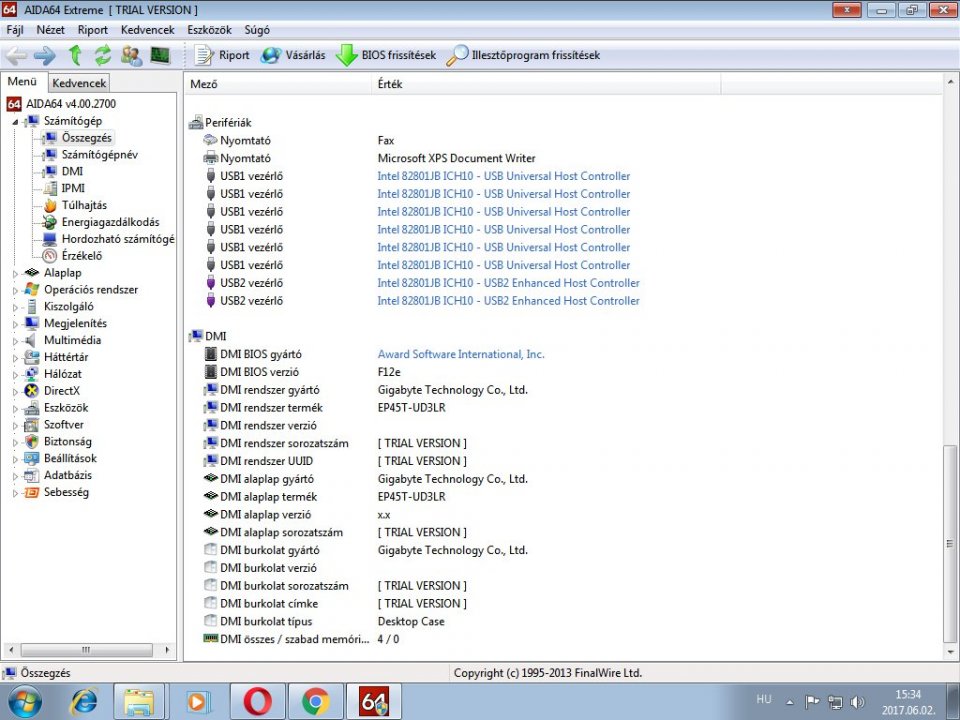Click the tree pane horizontal scrollbar
960x720 pixels.
pyautogui.click(x=87, y=650)
